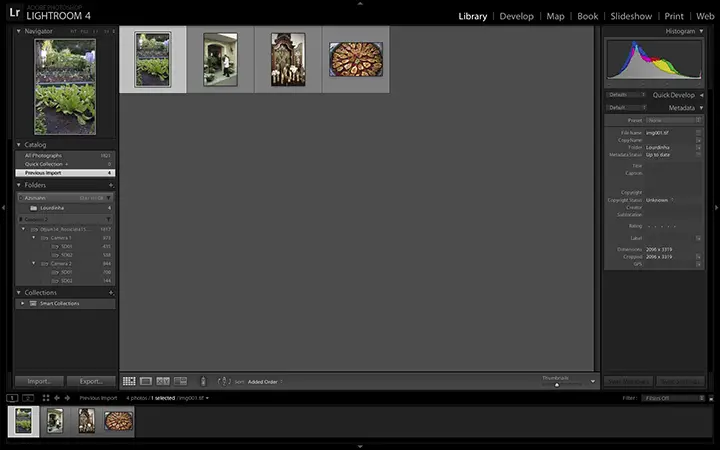Viewport: 720px width, 450px height.
Task: Collapse the Camera 1 folder
Action: click(34, 238)
